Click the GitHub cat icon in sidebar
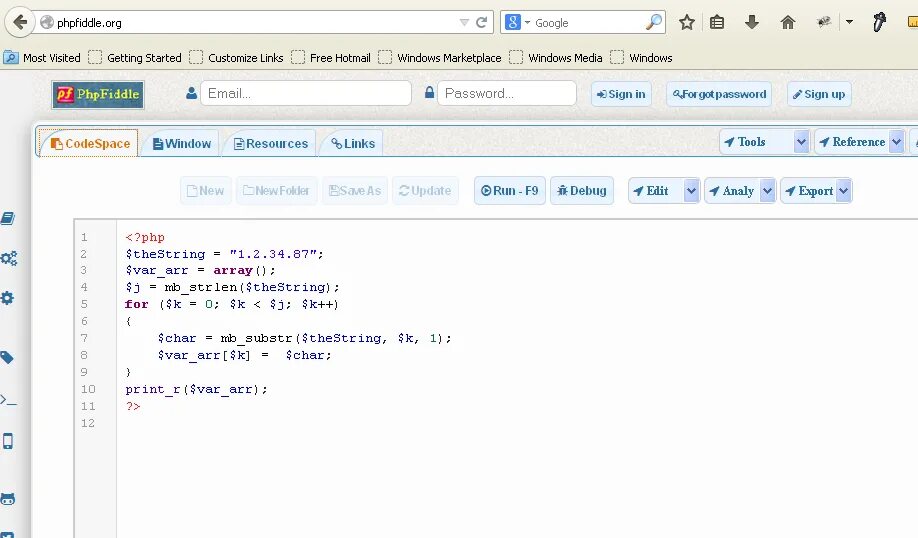918x538 pixels. [x=8, y=499]
